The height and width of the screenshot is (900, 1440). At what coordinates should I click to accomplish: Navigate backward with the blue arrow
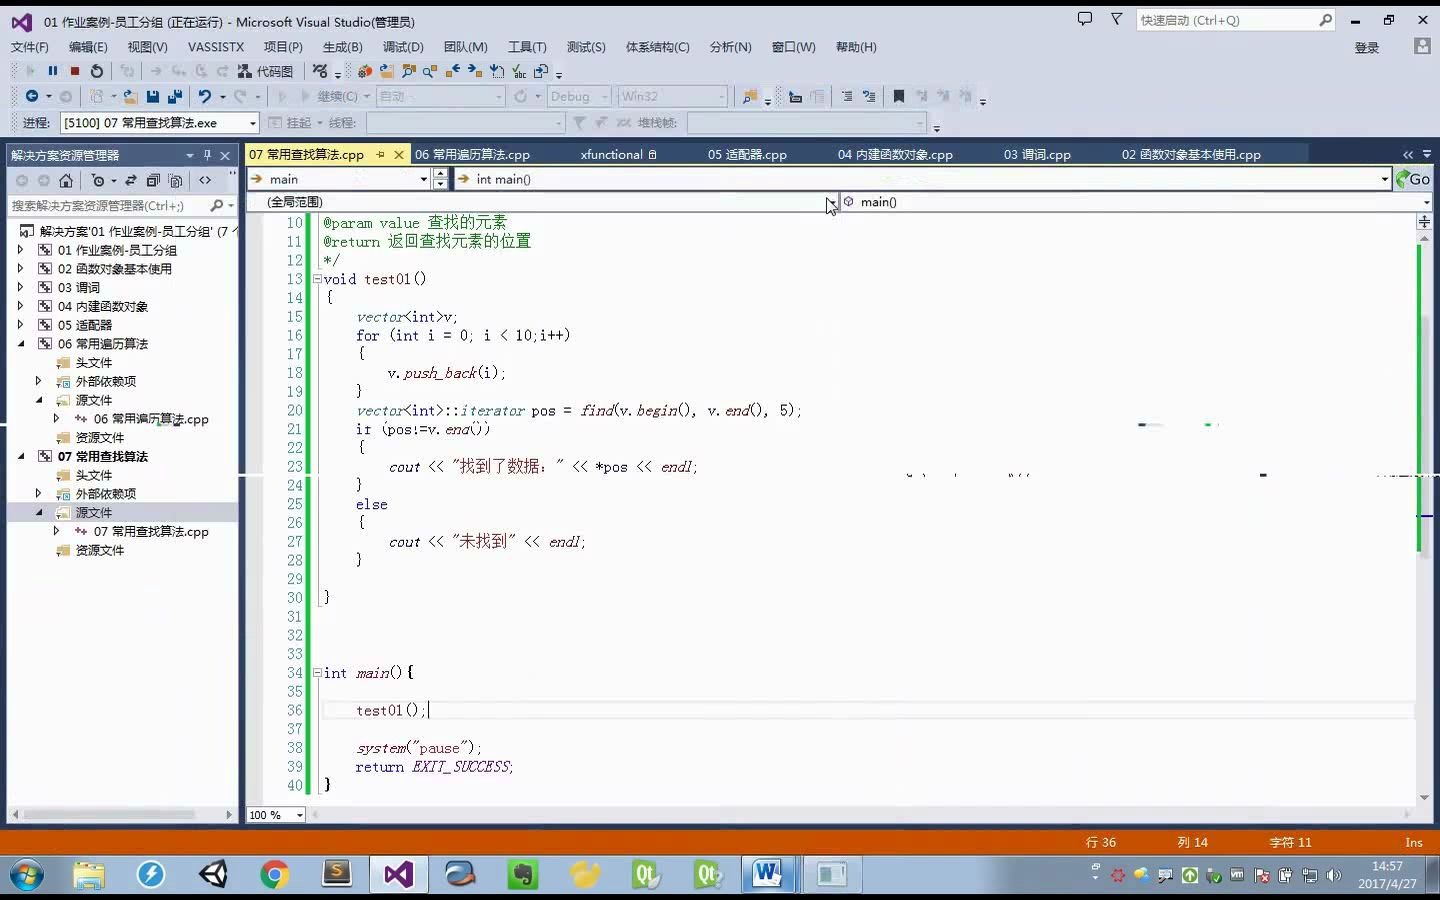[x=32, y=96]
